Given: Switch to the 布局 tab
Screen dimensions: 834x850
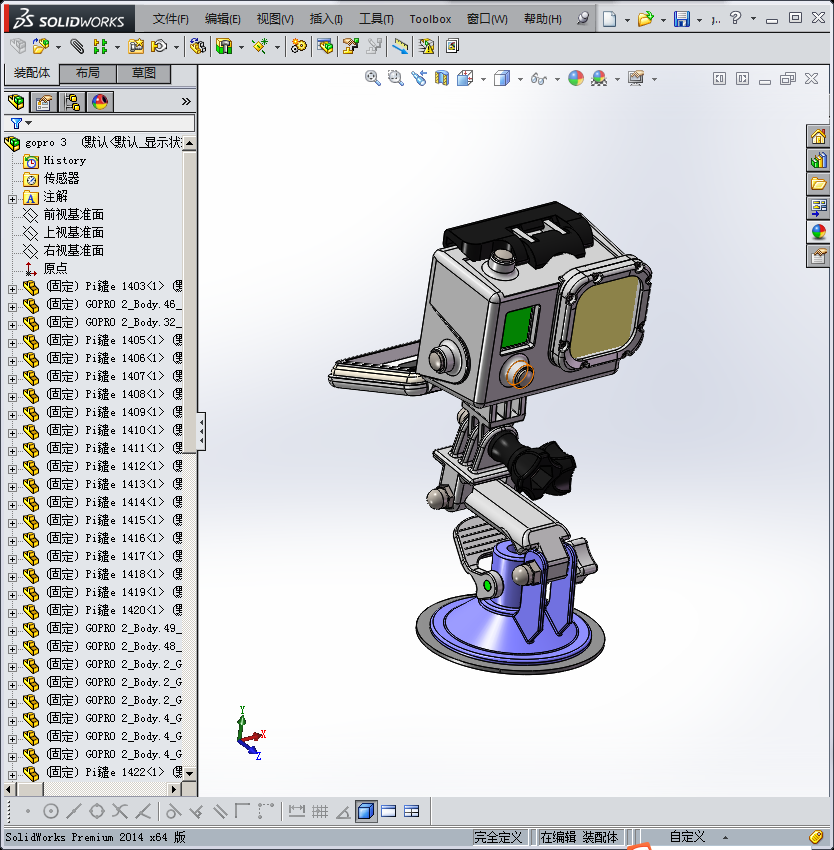Looking at the screenshot, I should (x=87, y=74).
